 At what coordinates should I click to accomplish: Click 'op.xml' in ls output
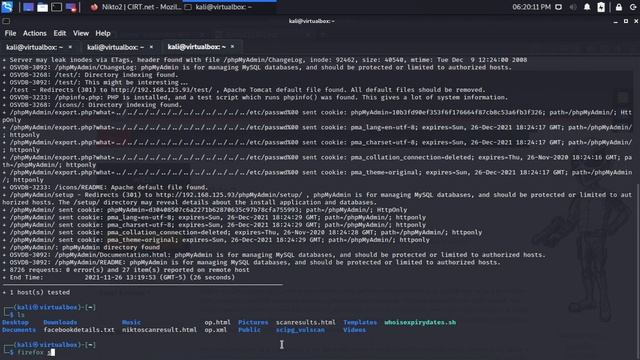[x=216, y=330]
